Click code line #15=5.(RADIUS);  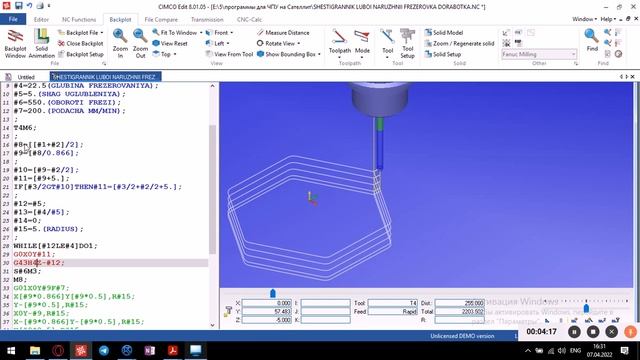tap(49, 229)
